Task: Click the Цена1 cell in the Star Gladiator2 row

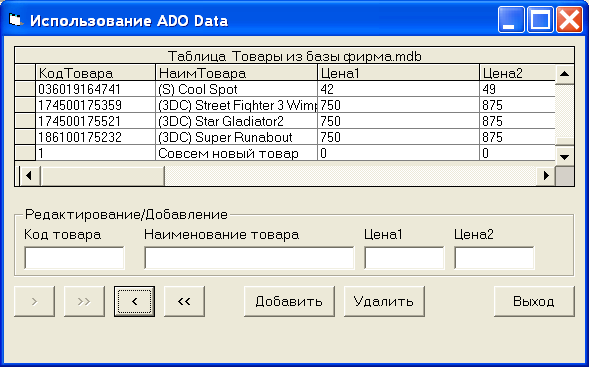Action: (399, 121)
